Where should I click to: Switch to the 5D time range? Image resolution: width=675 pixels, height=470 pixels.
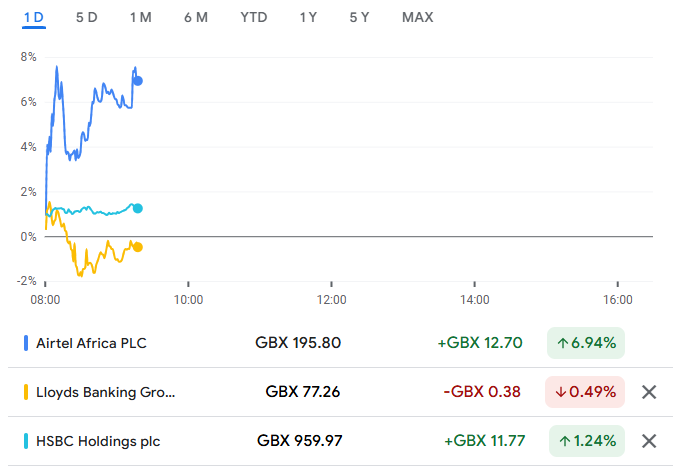point(87,18)
